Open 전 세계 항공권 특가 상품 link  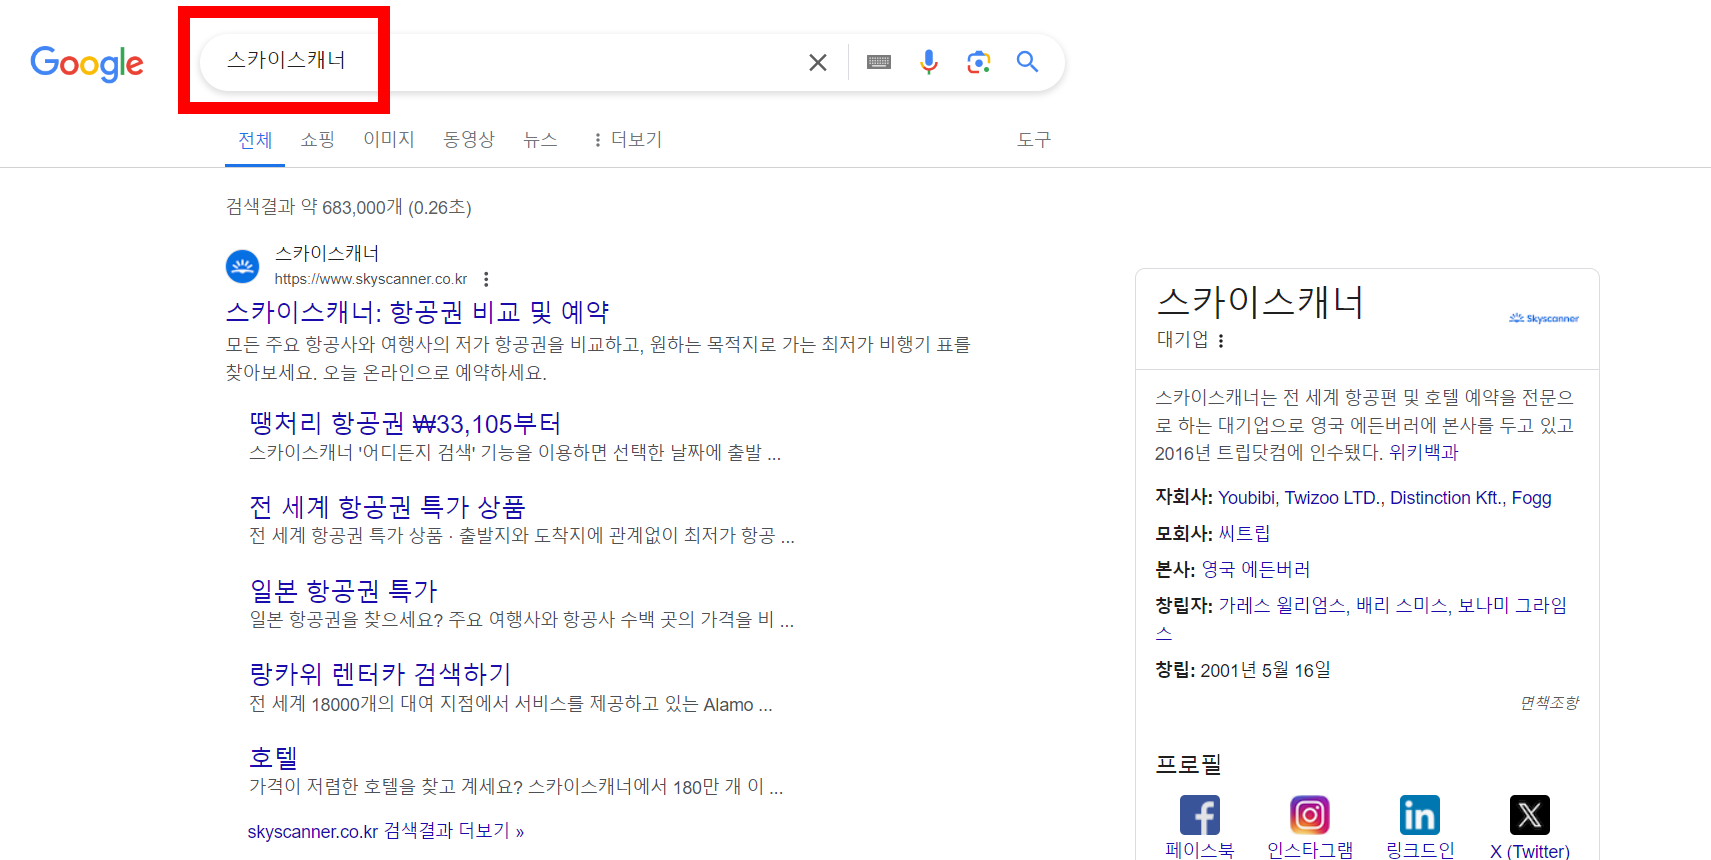tap(387, 507)
